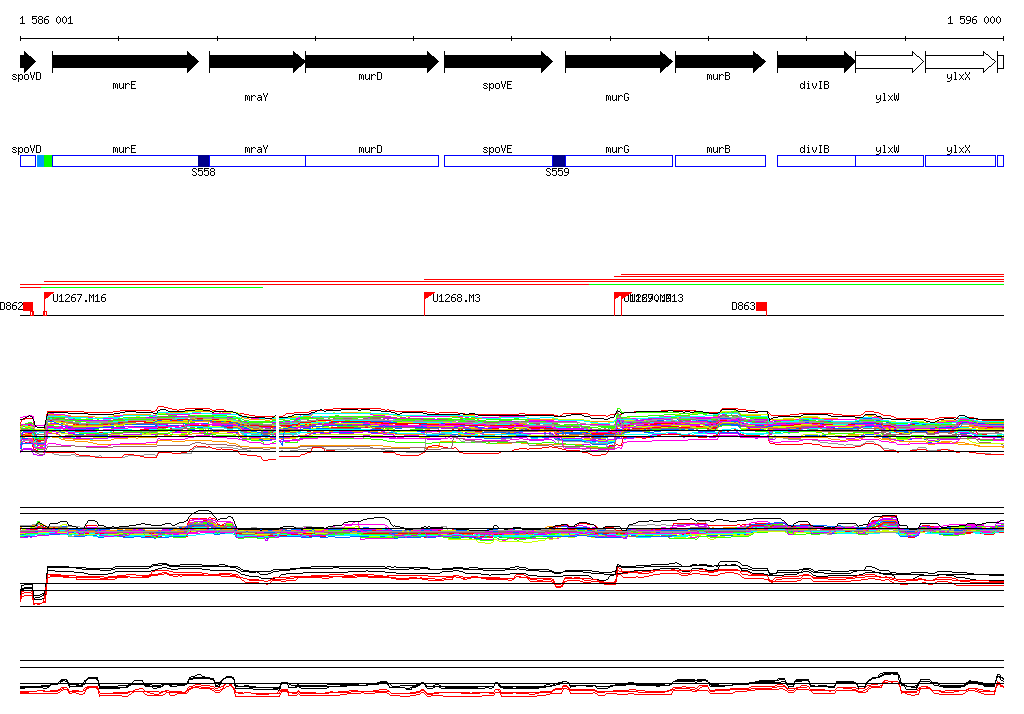Select the dark blue S559 segment
Viewport: 1024px width, 714px height.
[x=559, y=161]
